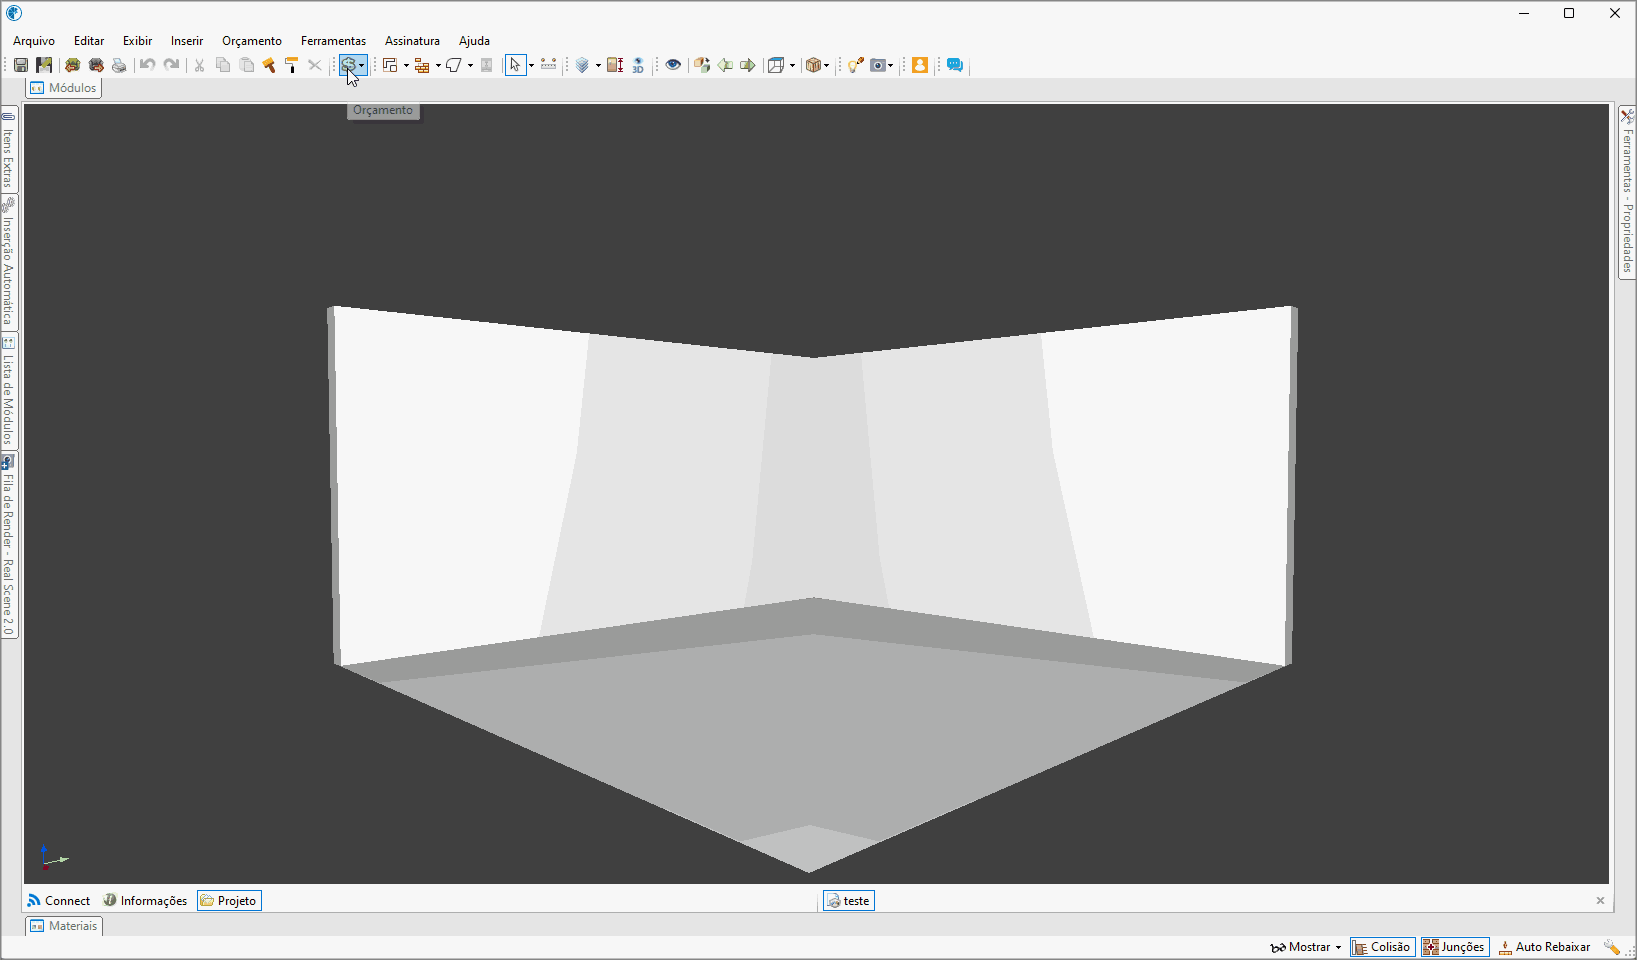
Task: Toggle the eye visibility icon
Action: [x=673, y=65]
